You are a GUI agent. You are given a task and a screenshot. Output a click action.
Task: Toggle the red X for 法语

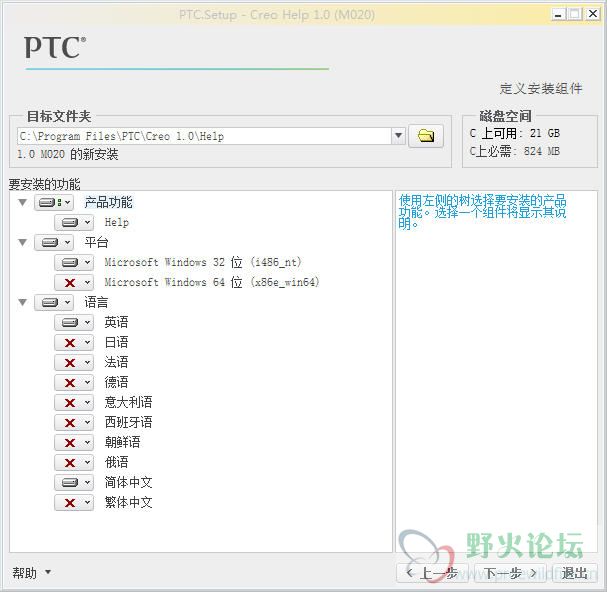74,362
